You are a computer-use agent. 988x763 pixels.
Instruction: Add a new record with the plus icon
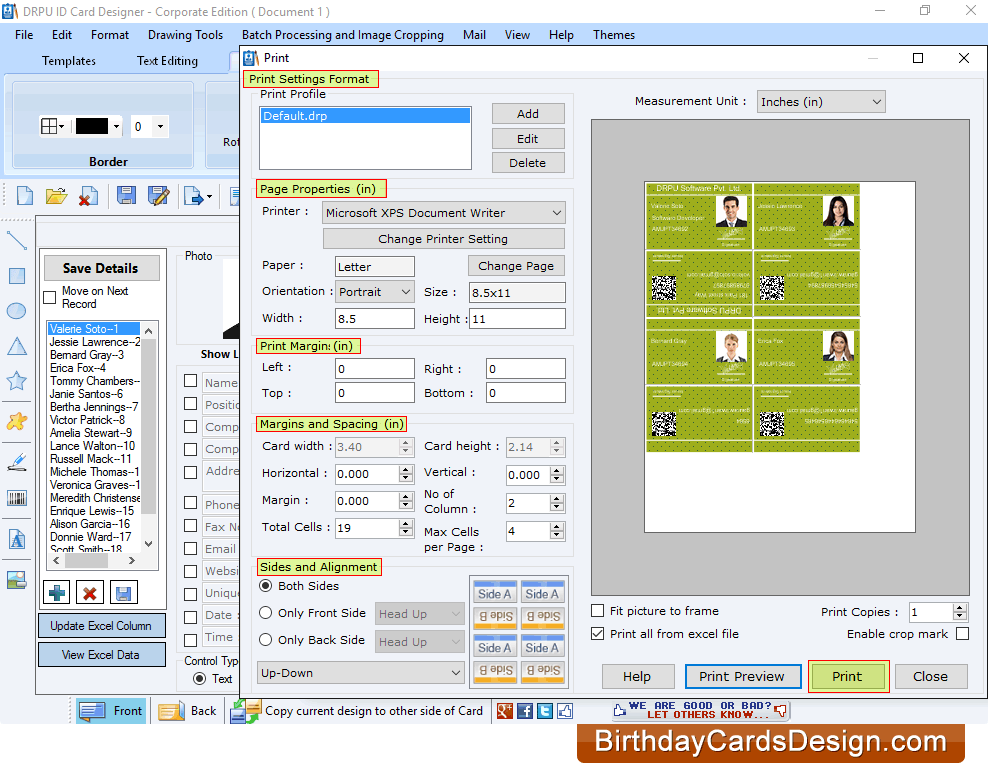pyautogui.click(x=57, y=593)
